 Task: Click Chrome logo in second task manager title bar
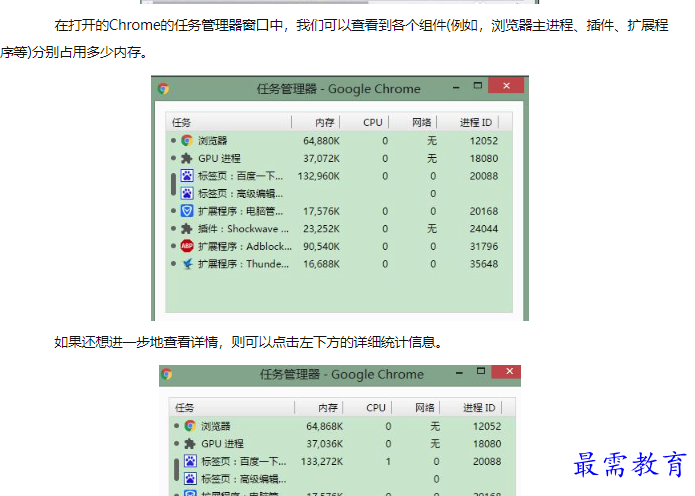(x=167, y=375)
